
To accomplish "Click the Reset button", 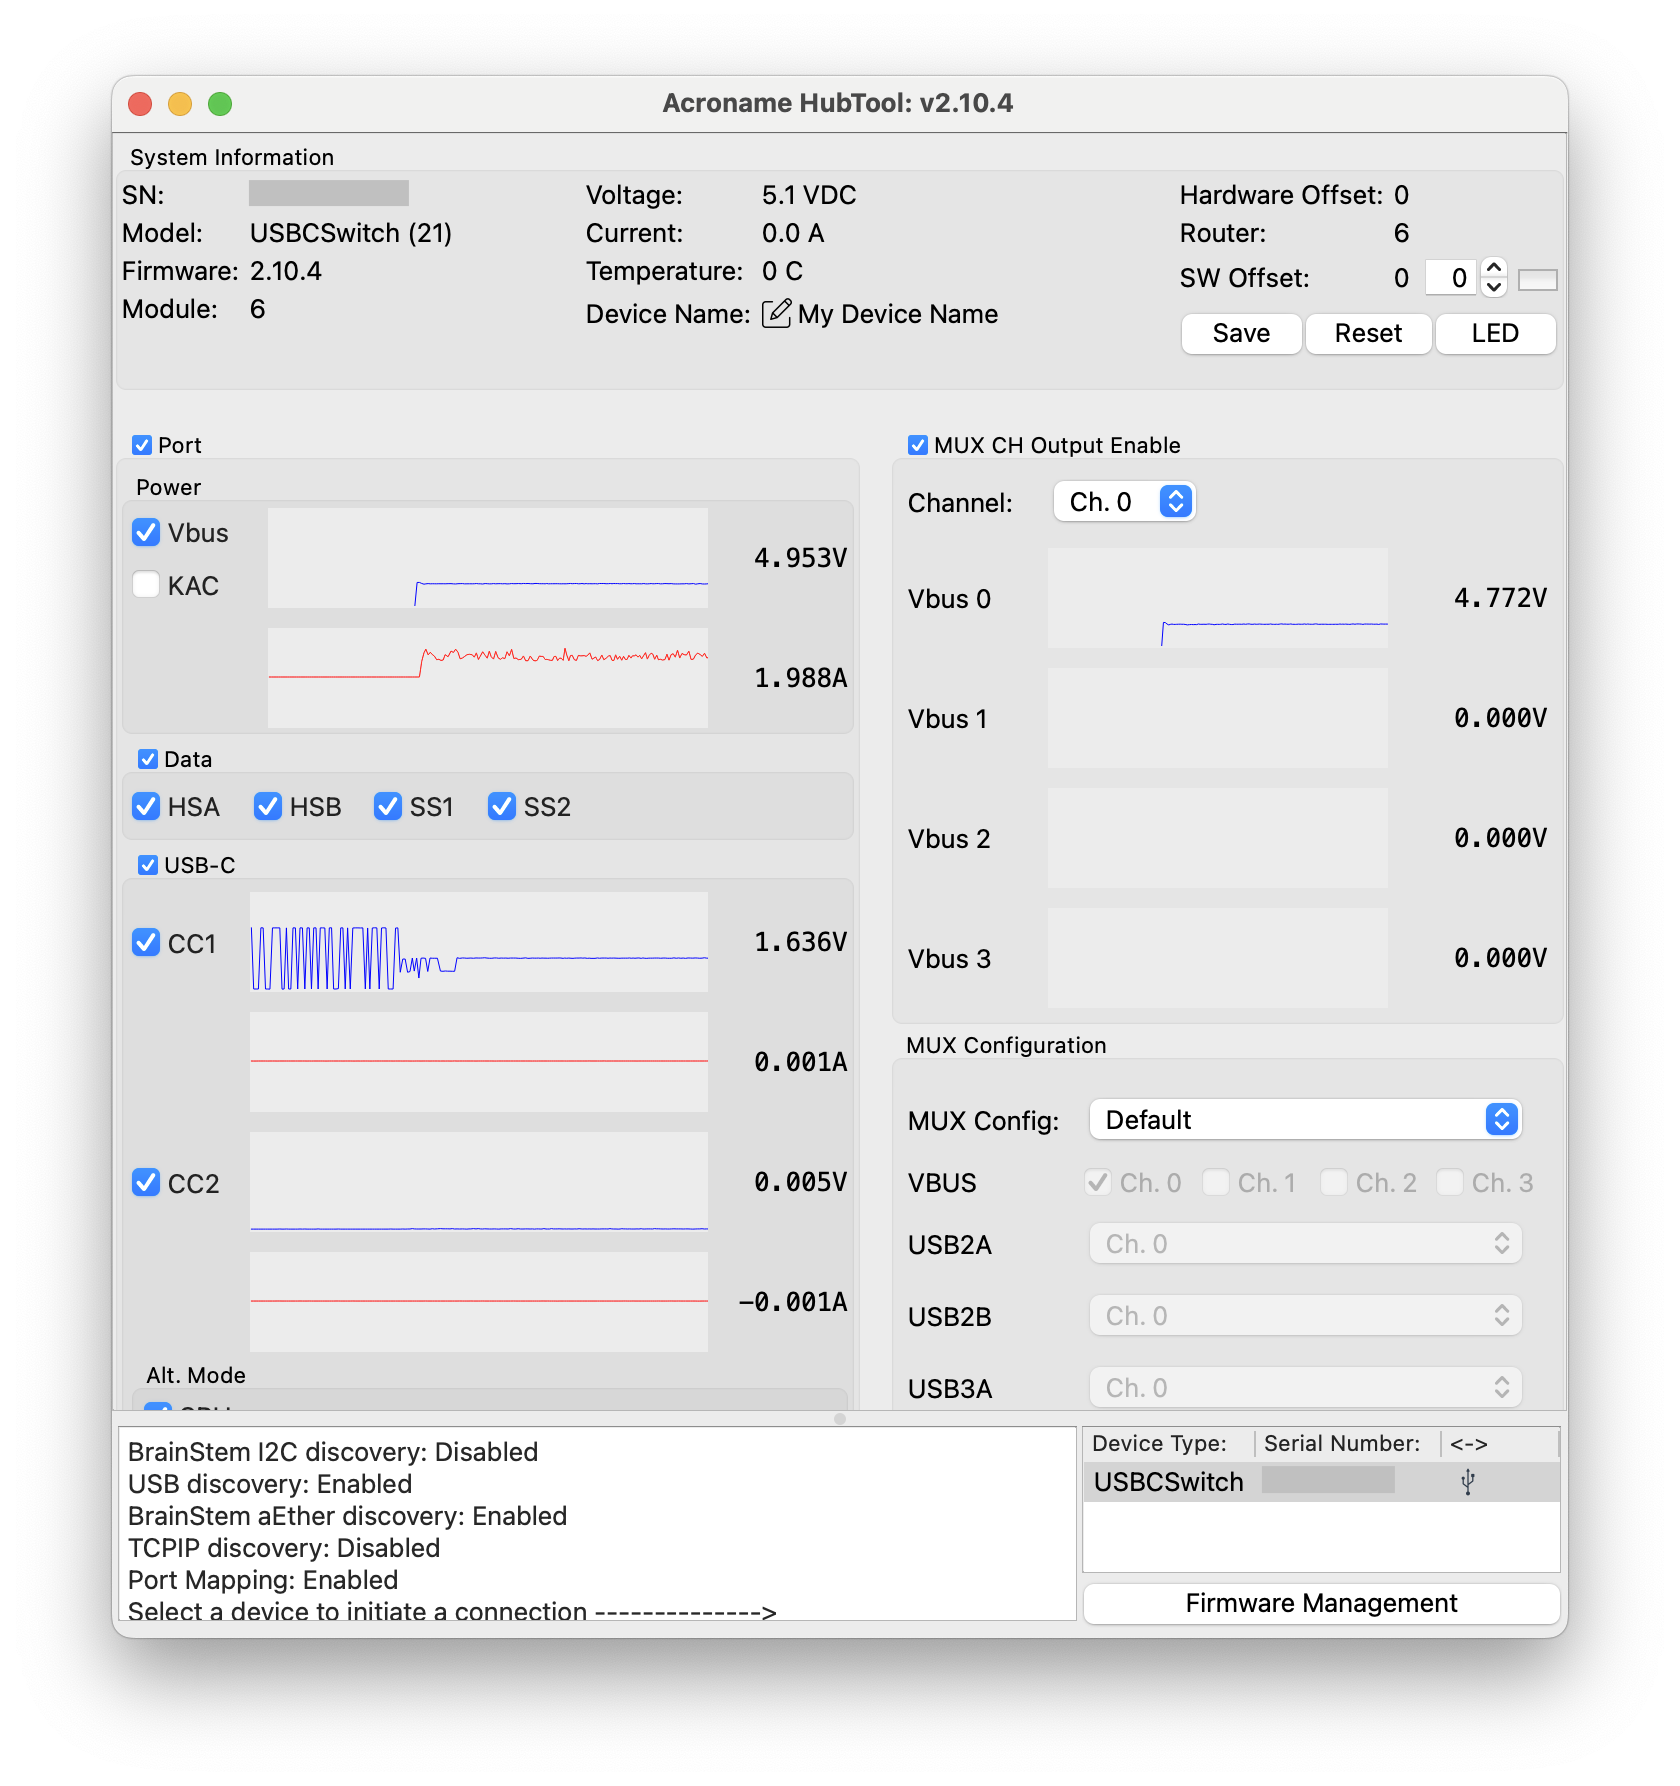I will [1369, 333].
